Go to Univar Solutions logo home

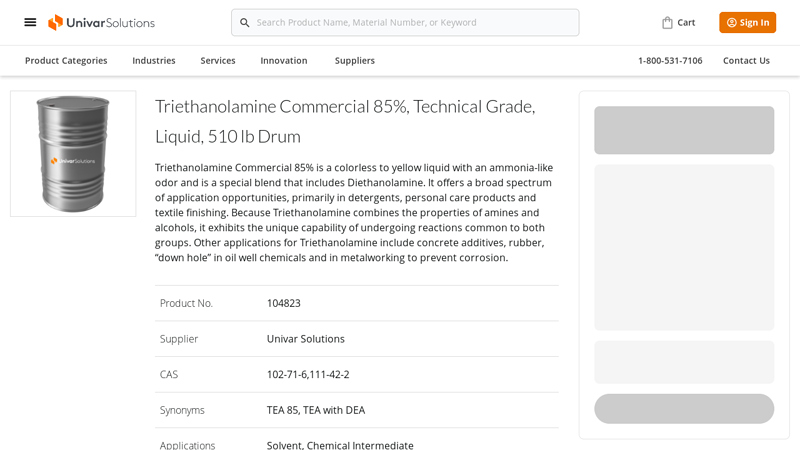click(101, 22)
